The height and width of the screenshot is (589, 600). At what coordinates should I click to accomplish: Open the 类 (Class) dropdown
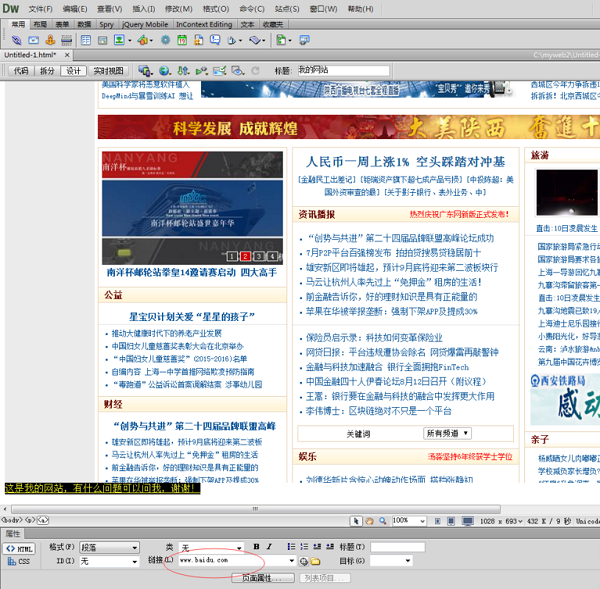[x=211, y=547]
